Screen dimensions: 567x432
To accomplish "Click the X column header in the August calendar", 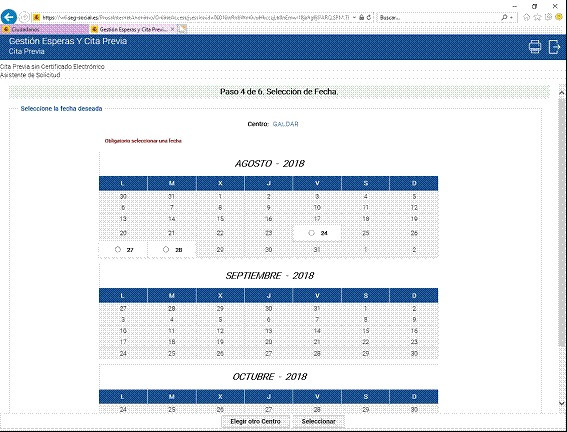I will pos(220,183).
